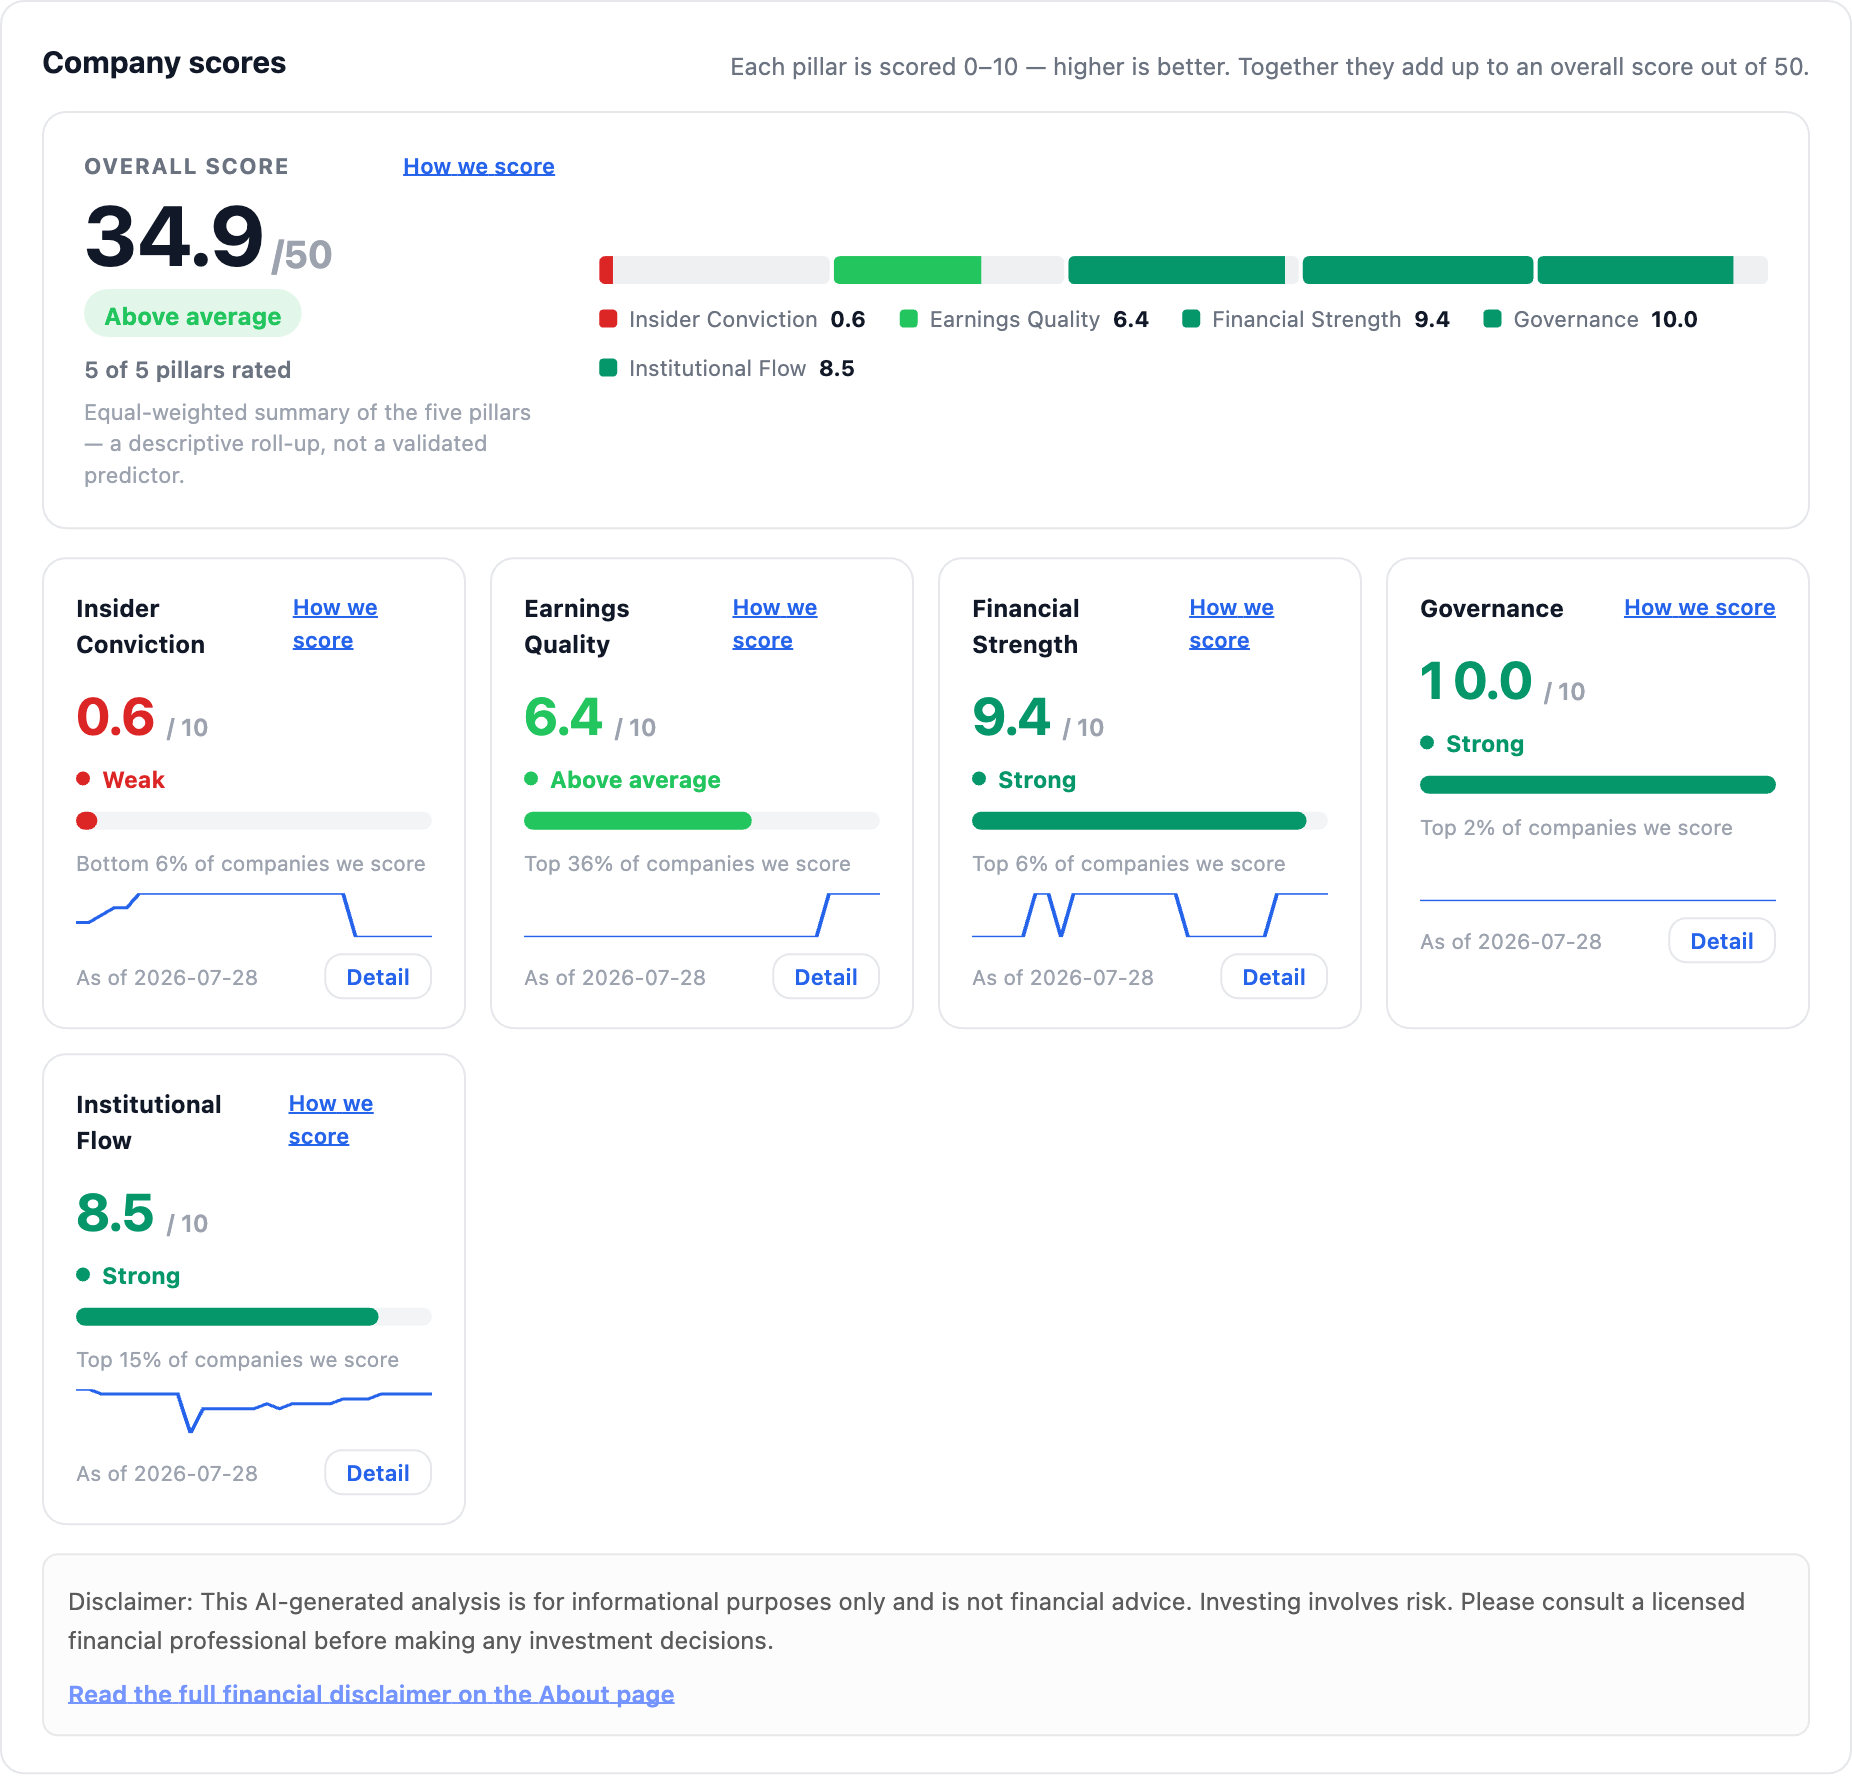This screenshot has height=1776, width=1852.
Task: Read the full financial disclaimer link
Action: [371, 1694]
